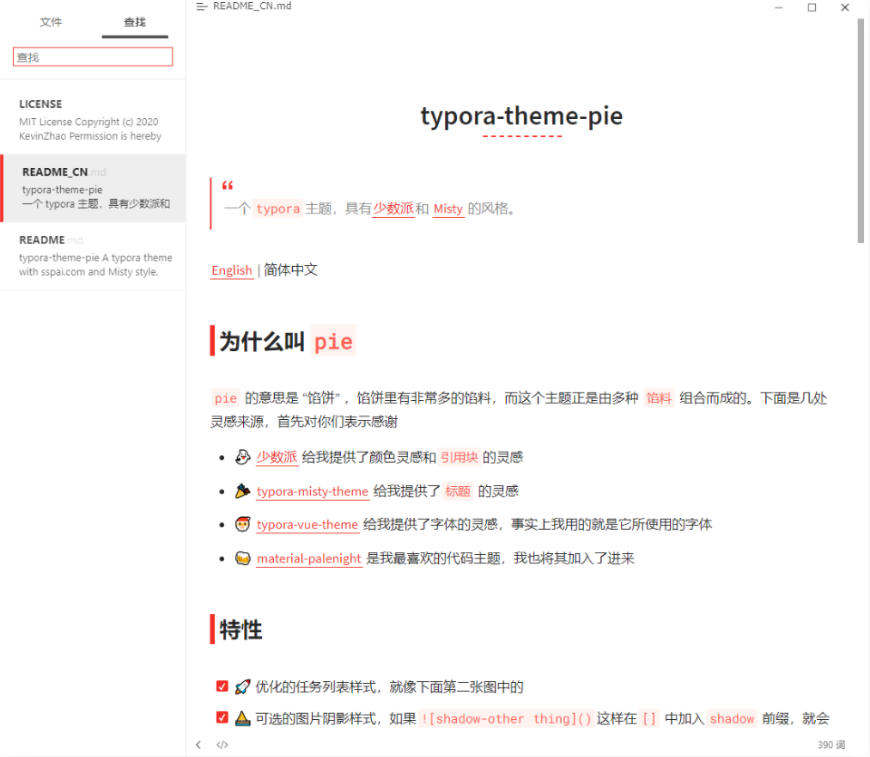Click the [] inline code in task item
This screenshot has width=870, height=757.
pyautogui.click(x=649, y=719)
